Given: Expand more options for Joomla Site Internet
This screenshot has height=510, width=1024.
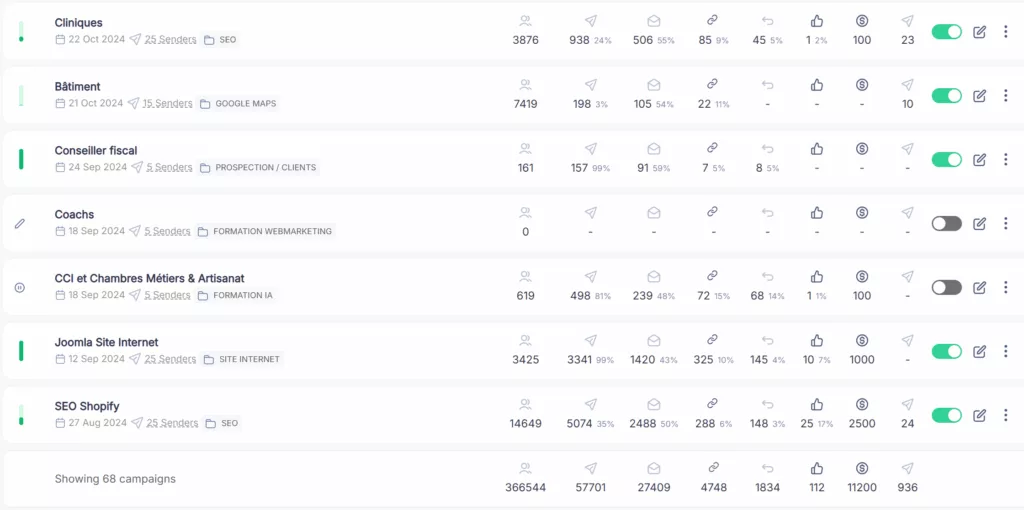Looking at the screenshot, I should pos(1005,351).
